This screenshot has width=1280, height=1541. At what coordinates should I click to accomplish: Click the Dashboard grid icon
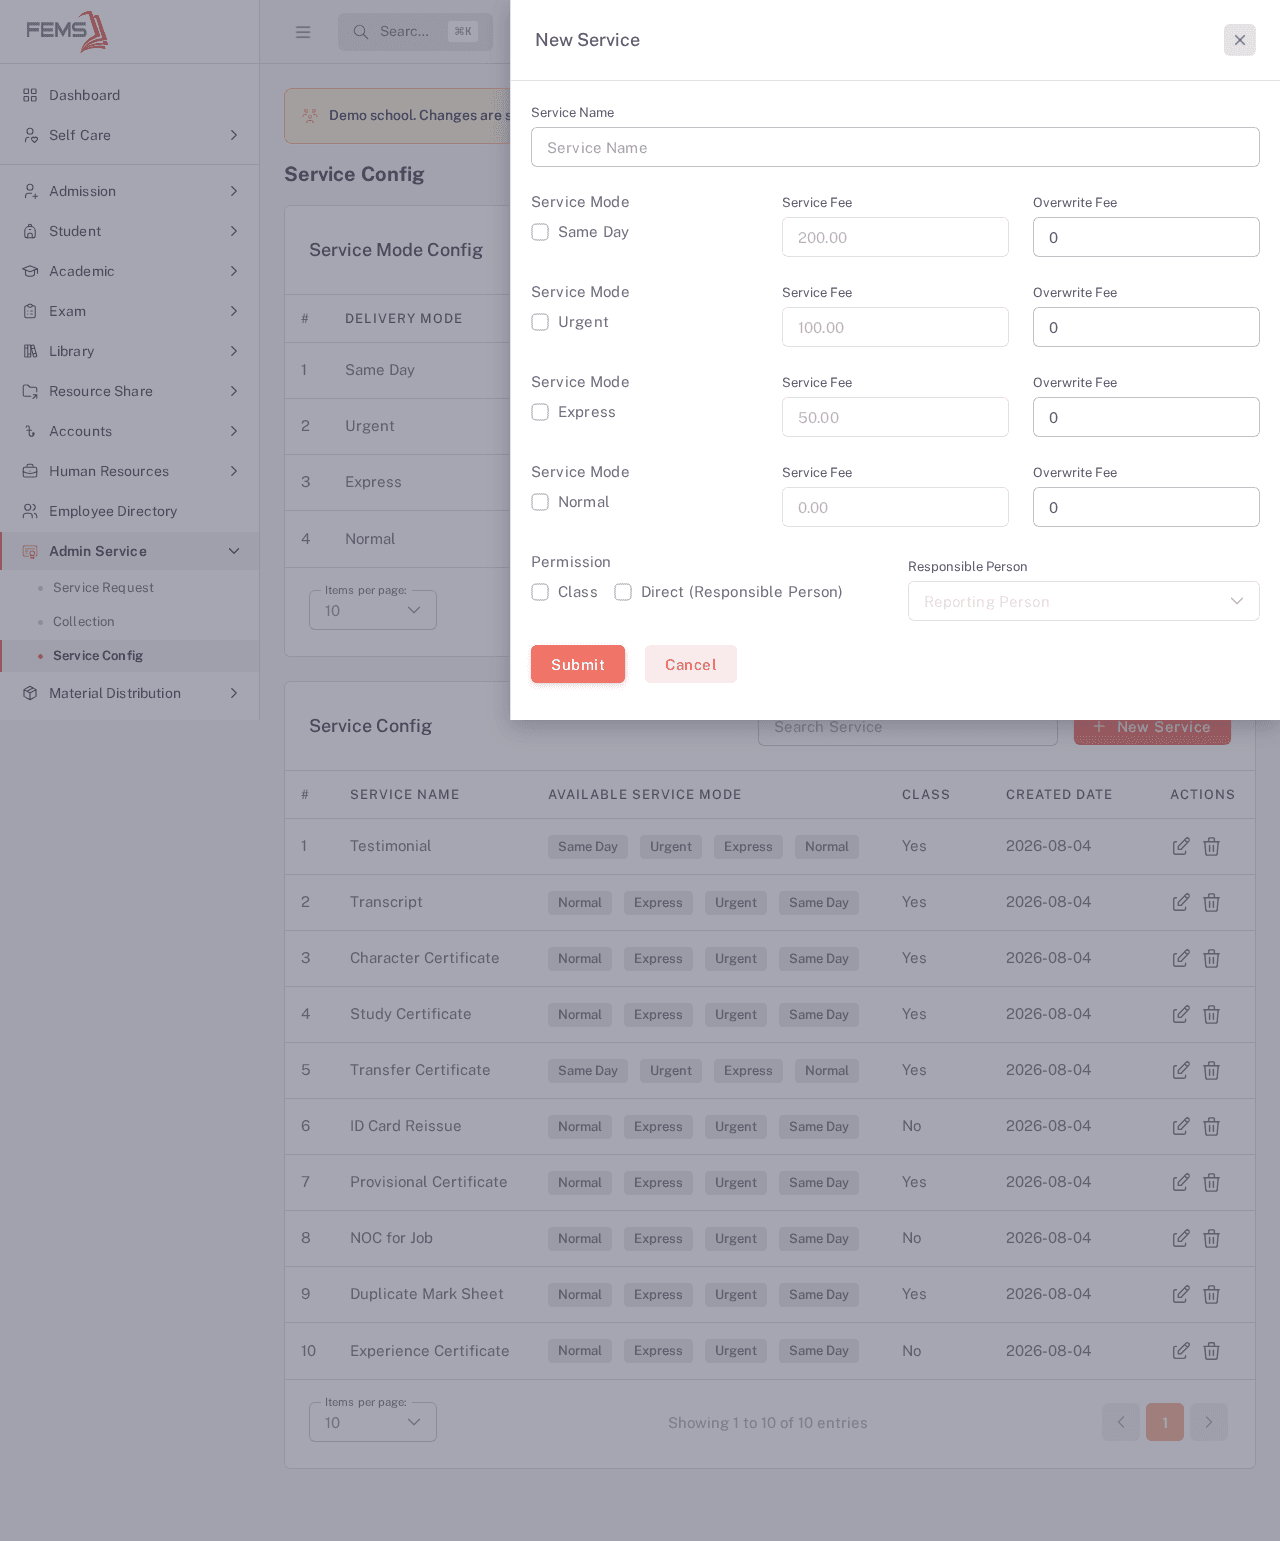coord(30,95)
